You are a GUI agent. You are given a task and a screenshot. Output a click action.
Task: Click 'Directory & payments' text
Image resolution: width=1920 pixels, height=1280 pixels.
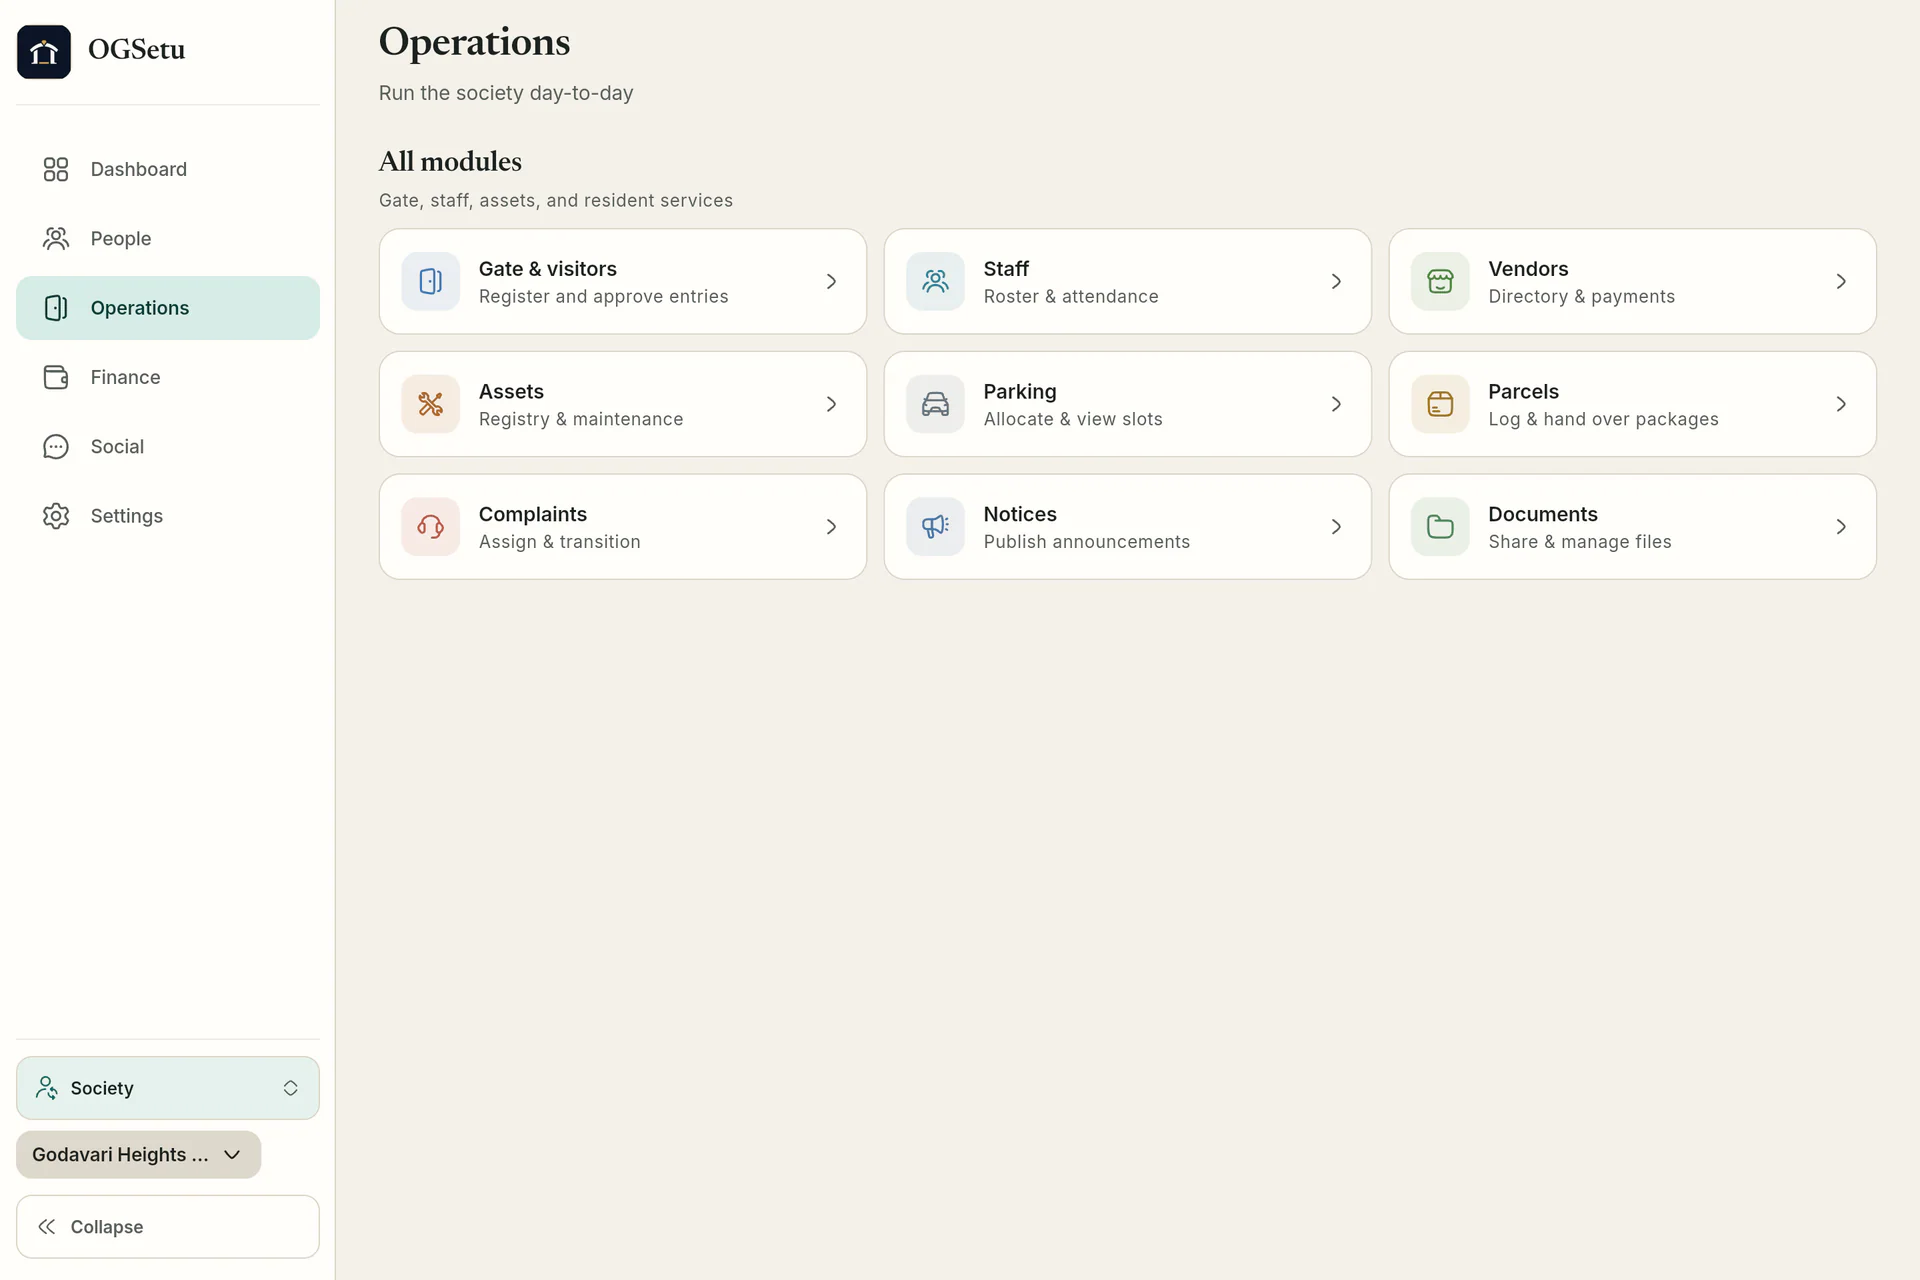(x=1581, y=296)
